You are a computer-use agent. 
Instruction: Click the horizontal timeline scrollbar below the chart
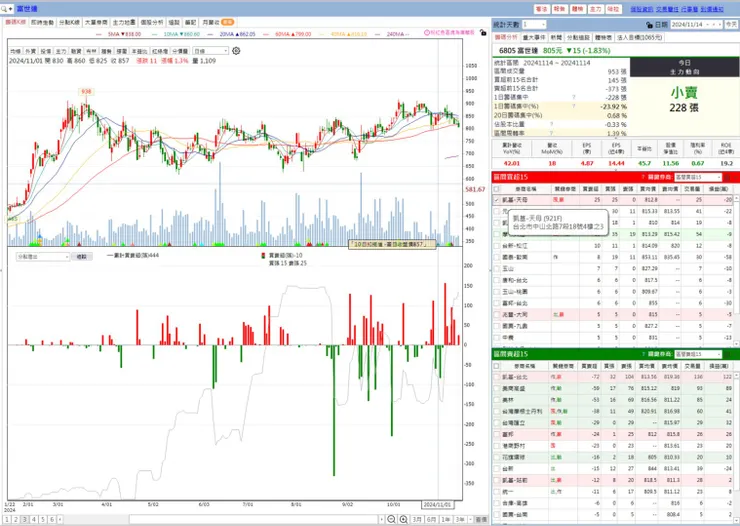(255, 519)
